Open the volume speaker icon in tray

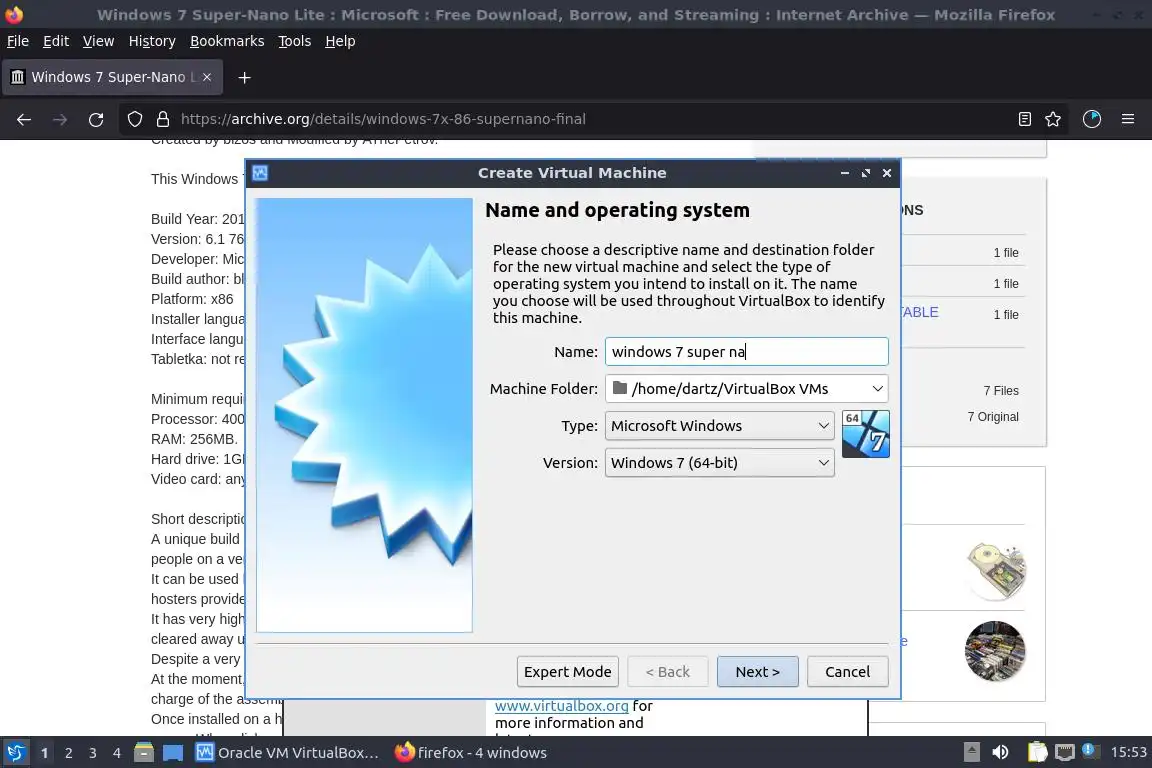(x=1000, y=752)
